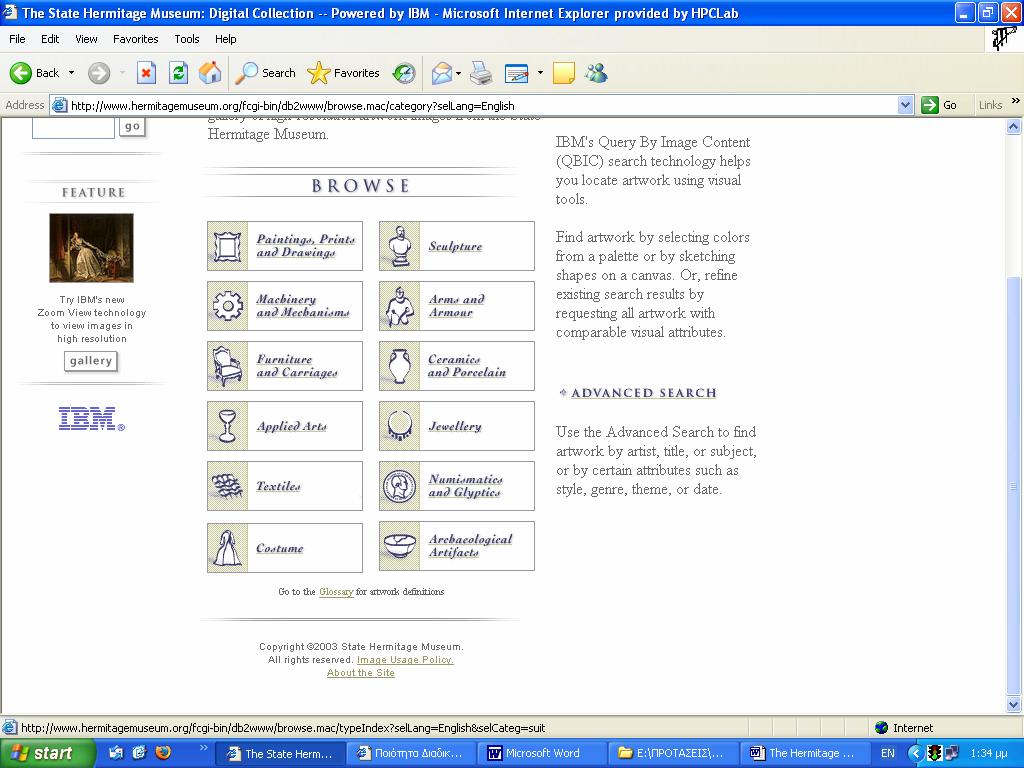This screenshot has height=768, width=1024.
Task: Click the Back arrow icon in toolbar
Action: 21,72
